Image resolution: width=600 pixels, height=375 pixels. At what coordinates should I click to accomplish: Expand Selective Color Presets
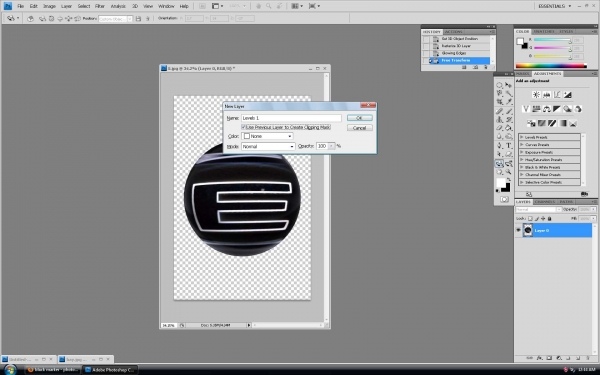[x=522, y=182]
